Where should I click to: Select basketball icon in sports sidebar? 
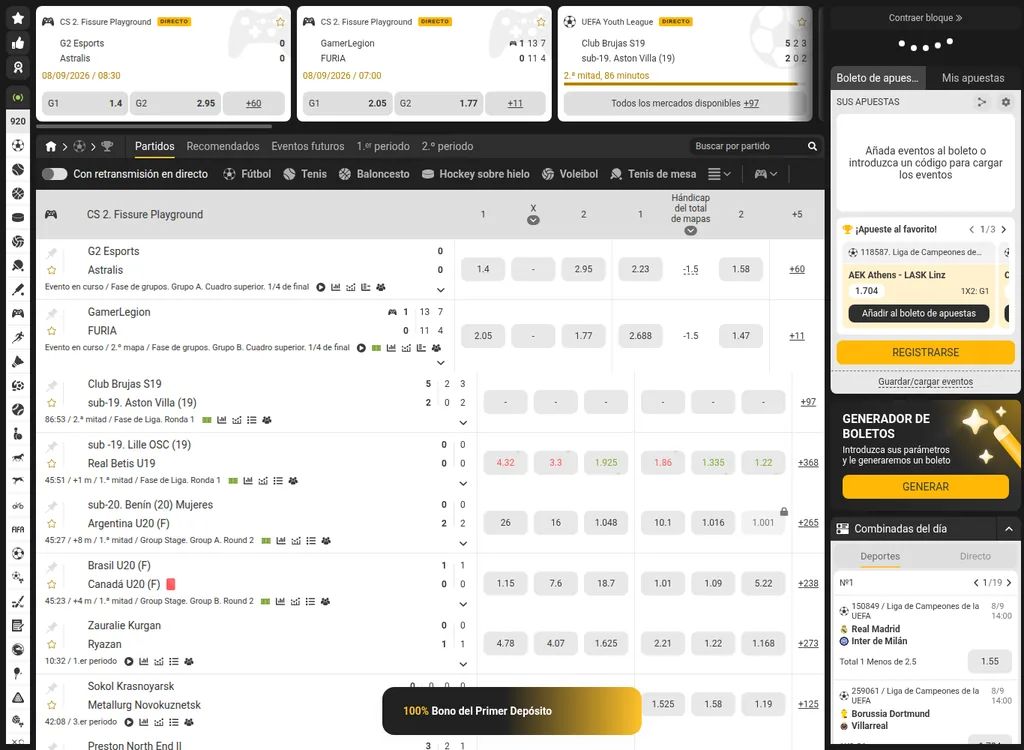[x=18, y=193]
